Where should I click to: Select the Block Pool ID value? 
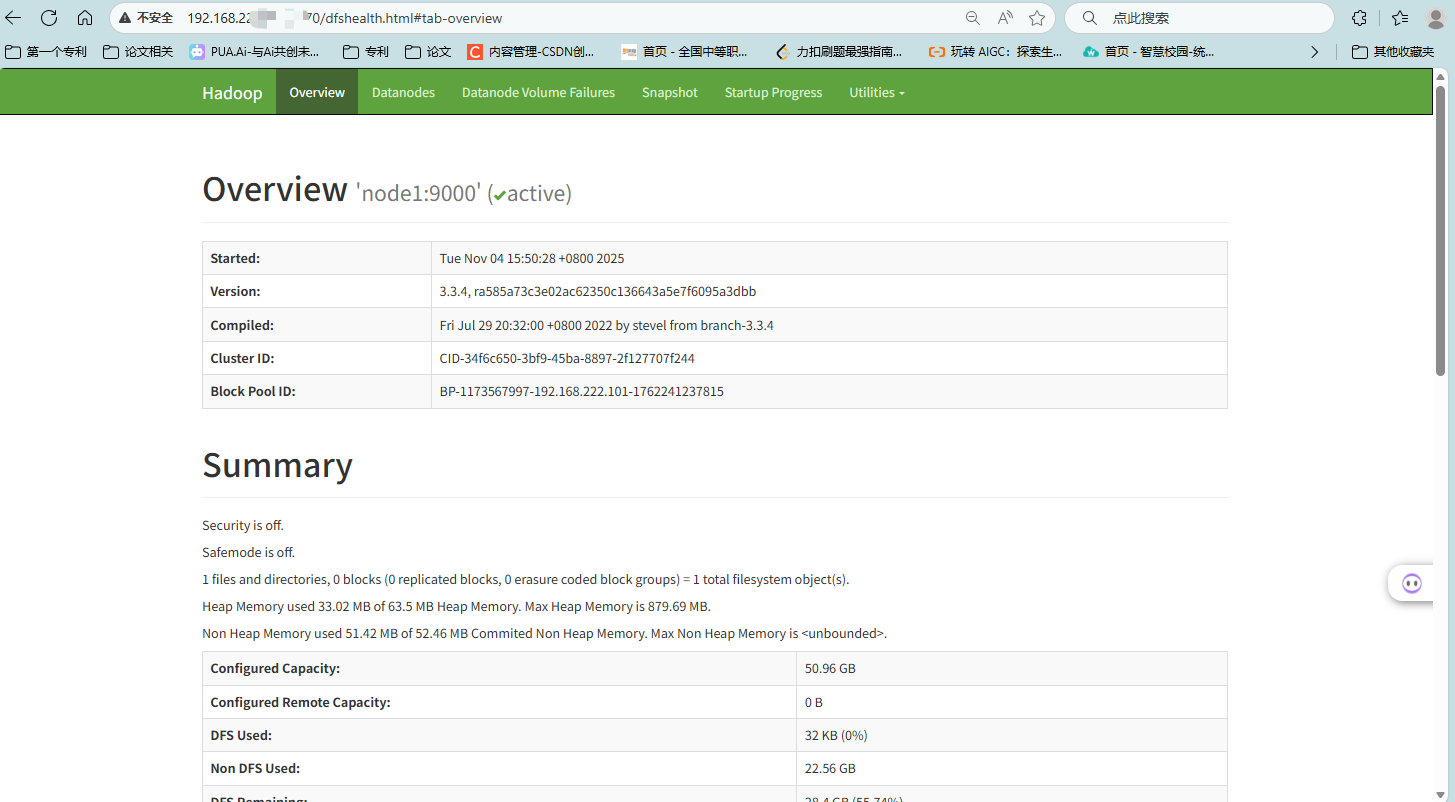582,391
